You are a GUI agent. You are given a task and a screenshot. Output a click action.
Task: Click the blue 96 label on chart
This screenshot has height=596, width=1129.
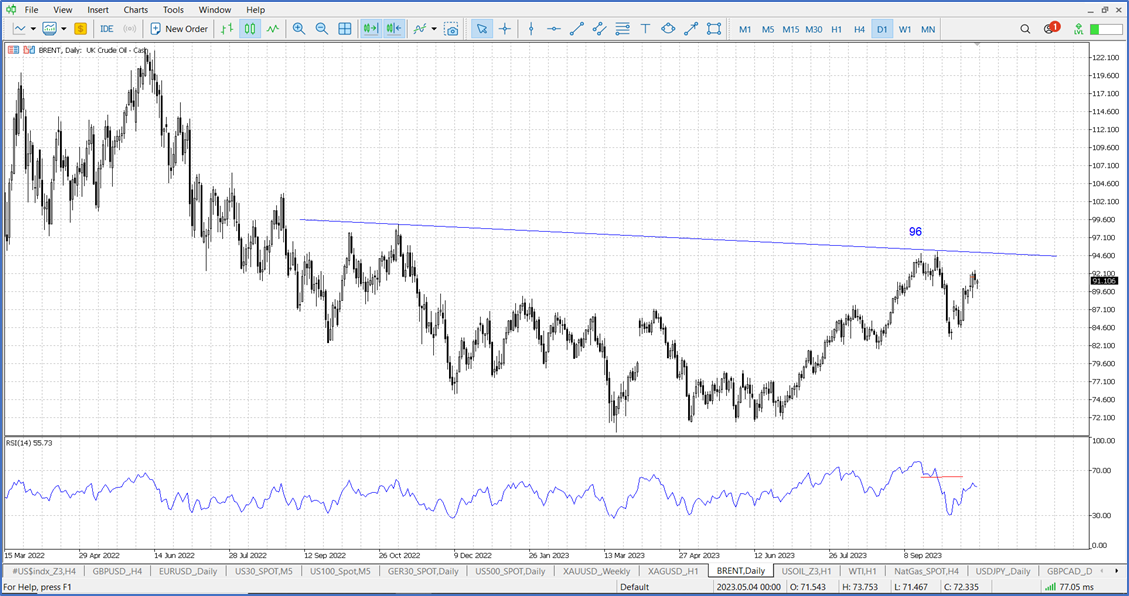pos(915,232)
